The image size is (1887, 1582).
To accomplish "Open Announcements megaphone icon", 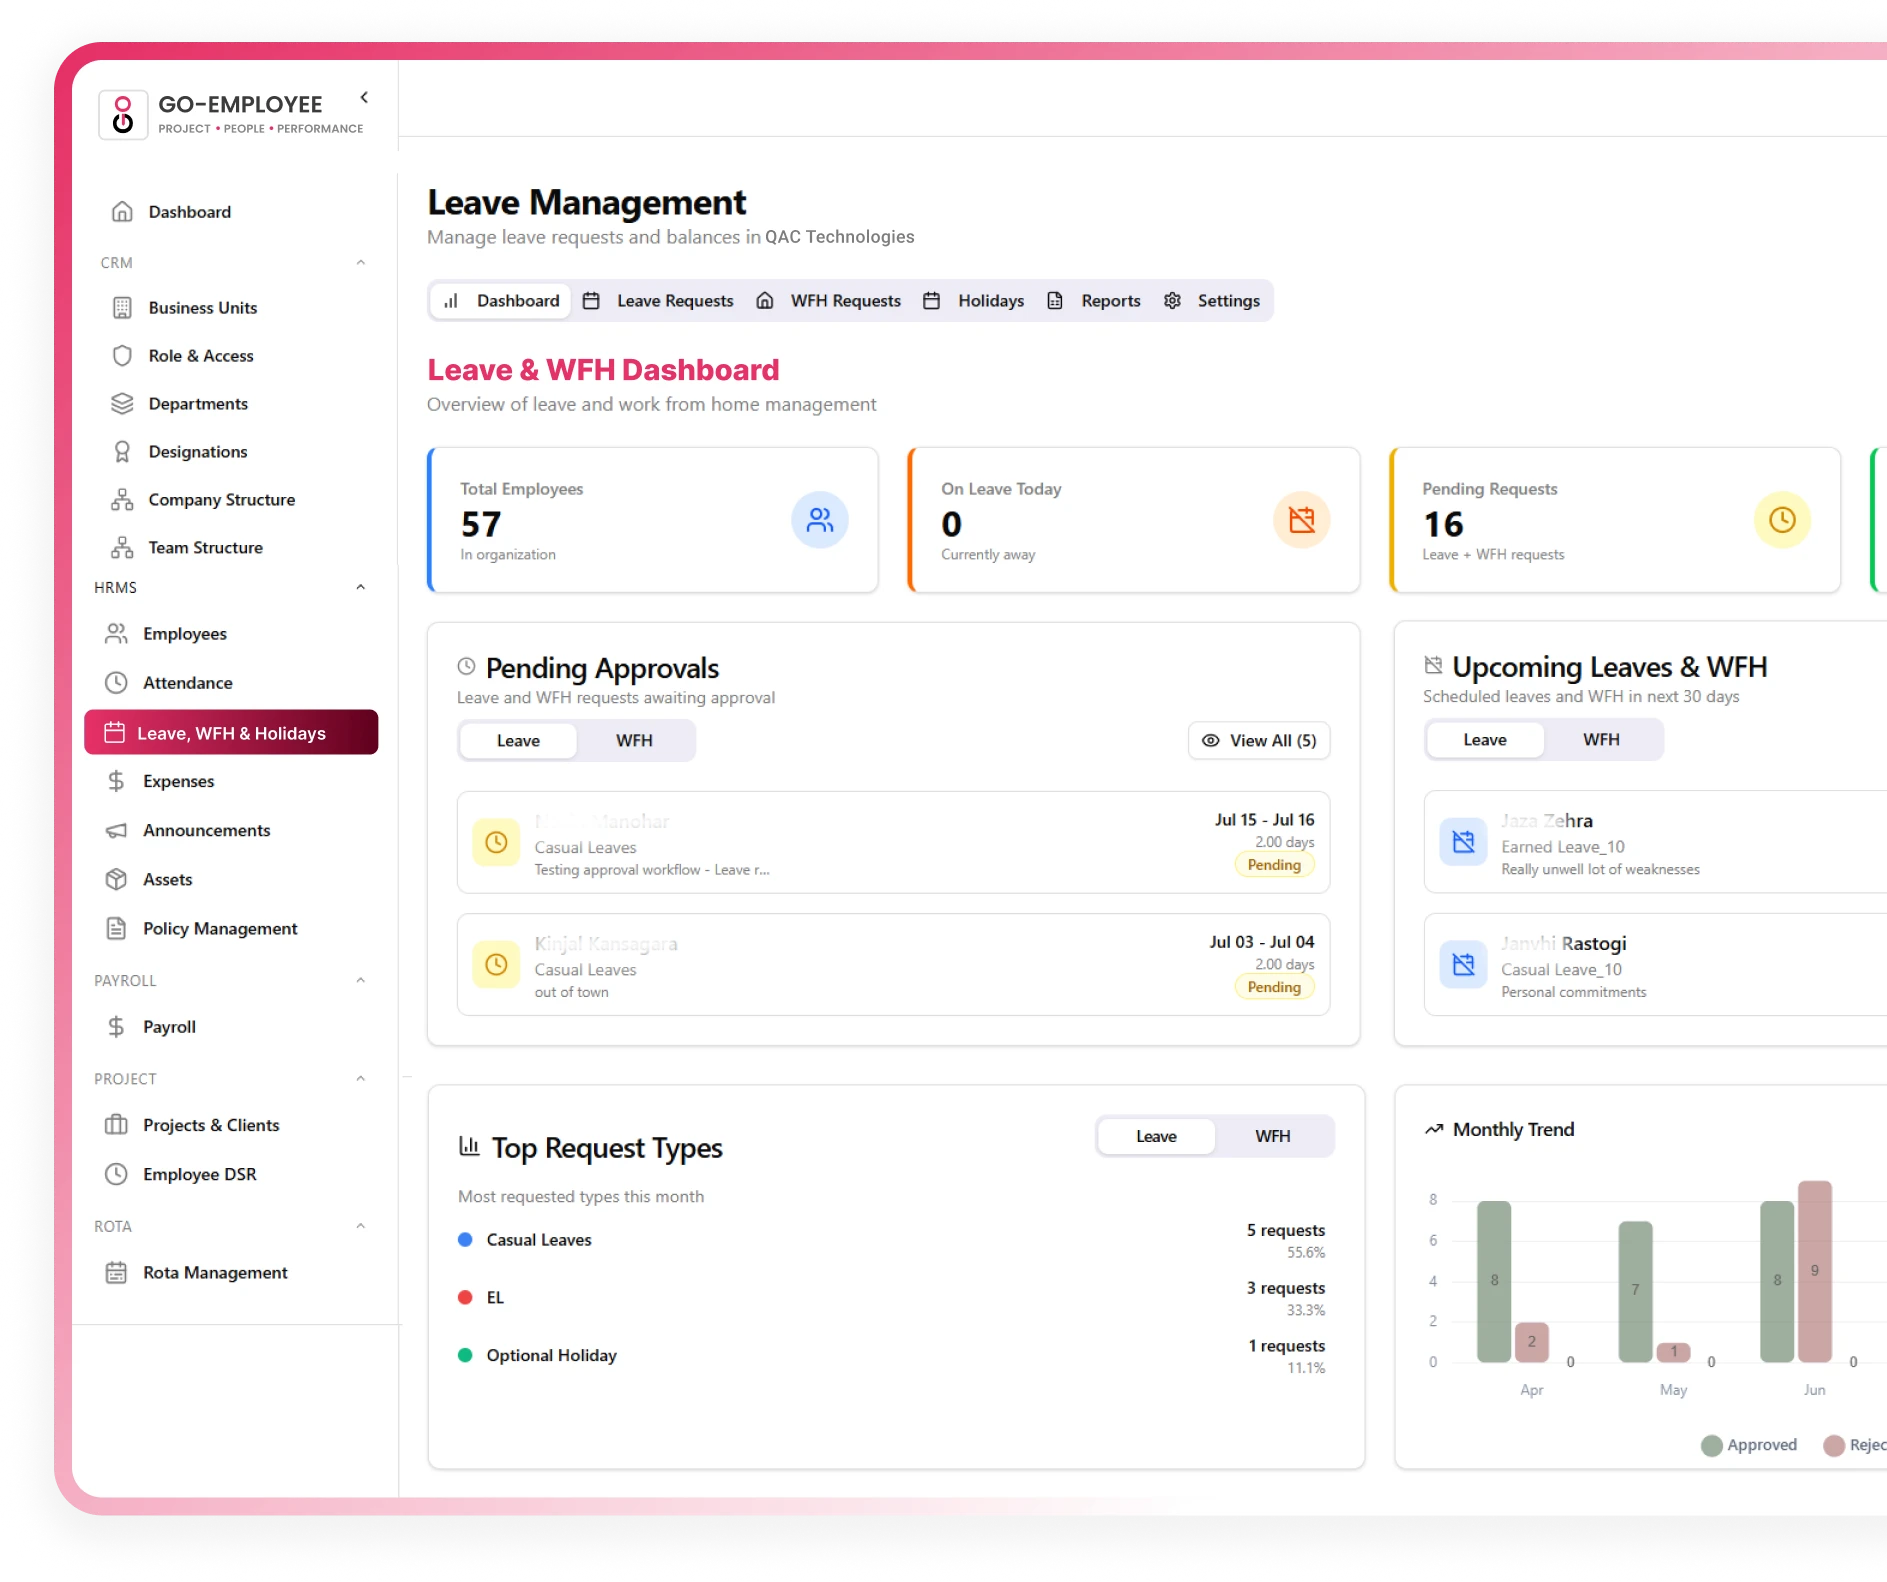I will [x=116, y=830].
